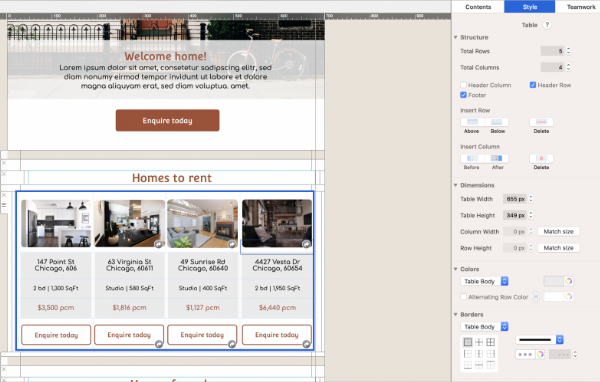
Task: Toggle the Footer checkbox
Action: point(463,95)
